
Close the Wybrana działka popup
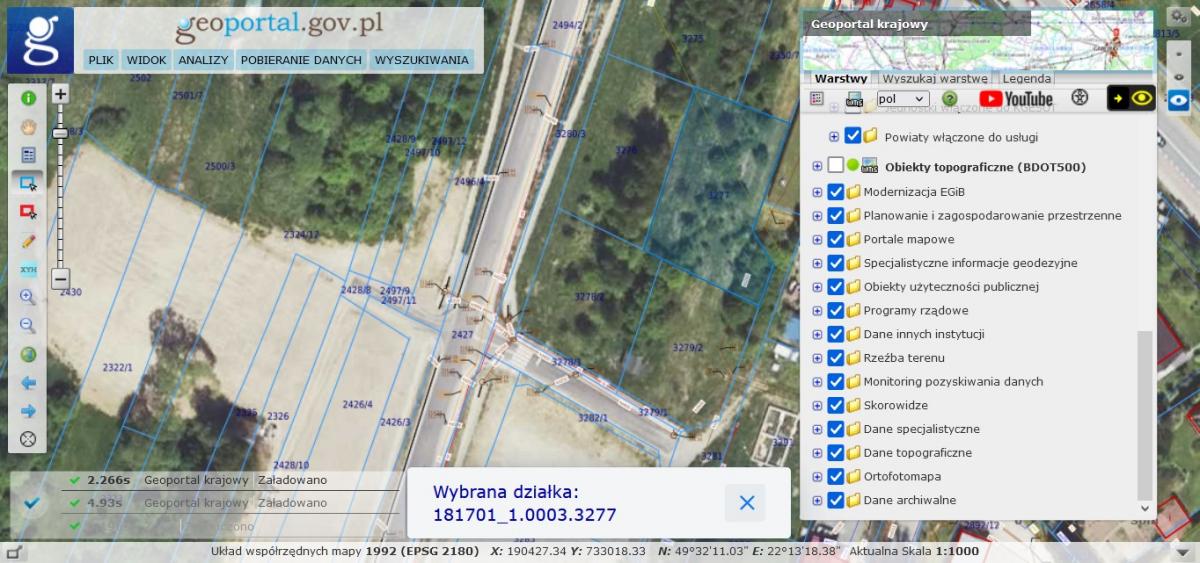click(x=747, y=503)
